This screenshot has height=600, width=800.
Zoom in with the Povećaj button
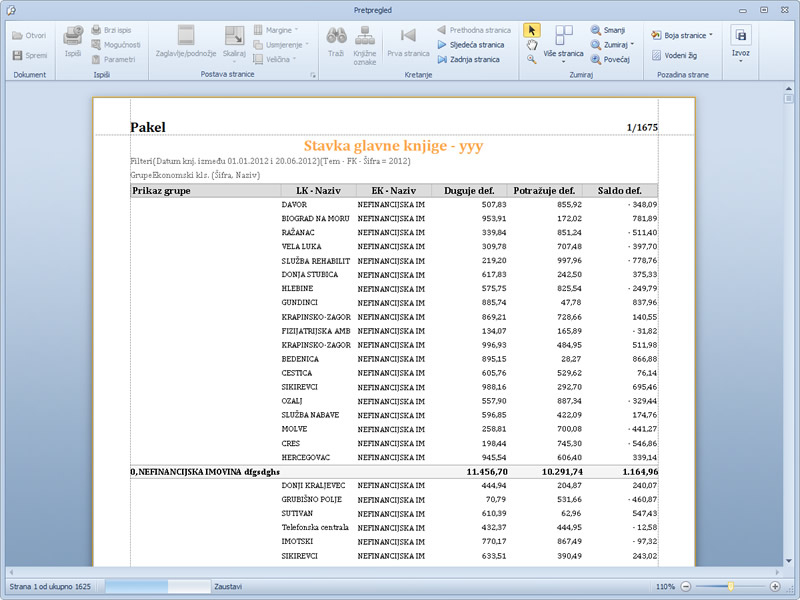point(610,59)
